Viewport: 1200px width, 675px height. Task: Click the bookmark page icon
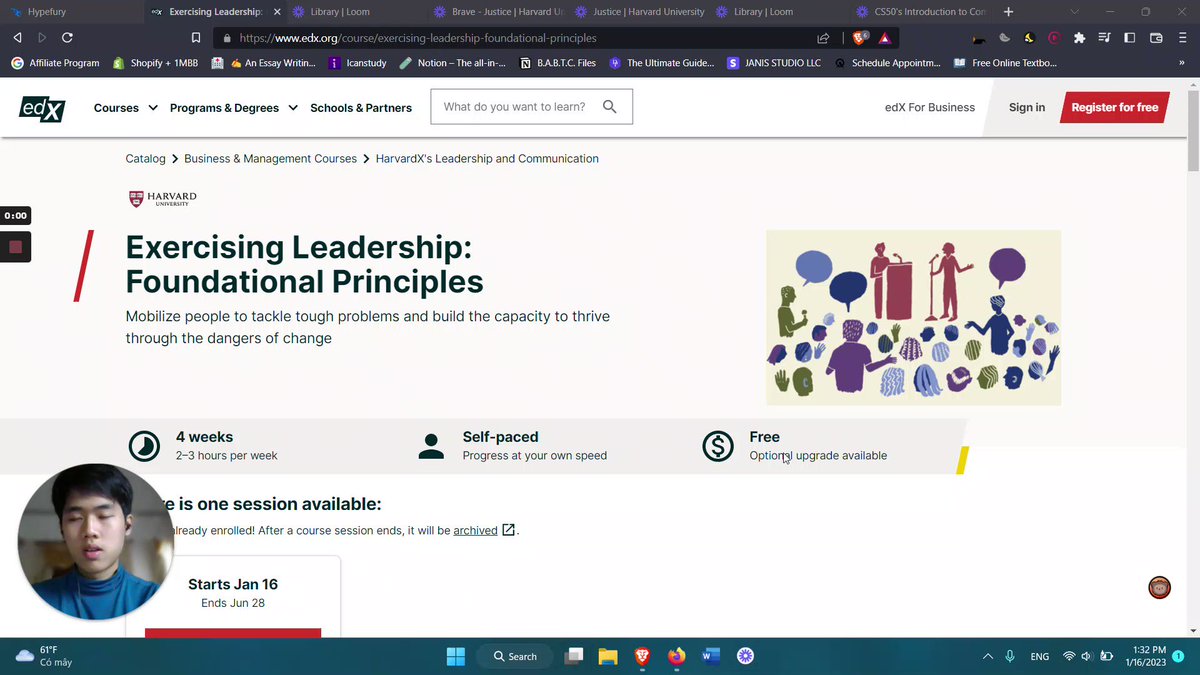click(196, 38)
